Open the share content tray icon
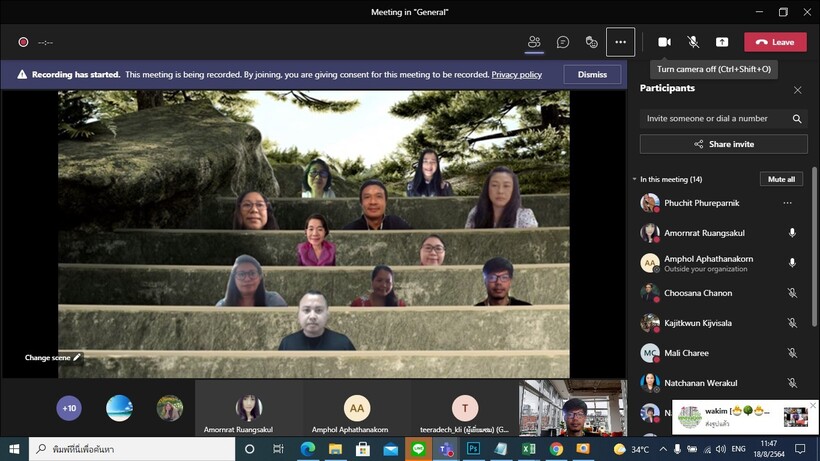820x461 pixels. click(722, 42)
